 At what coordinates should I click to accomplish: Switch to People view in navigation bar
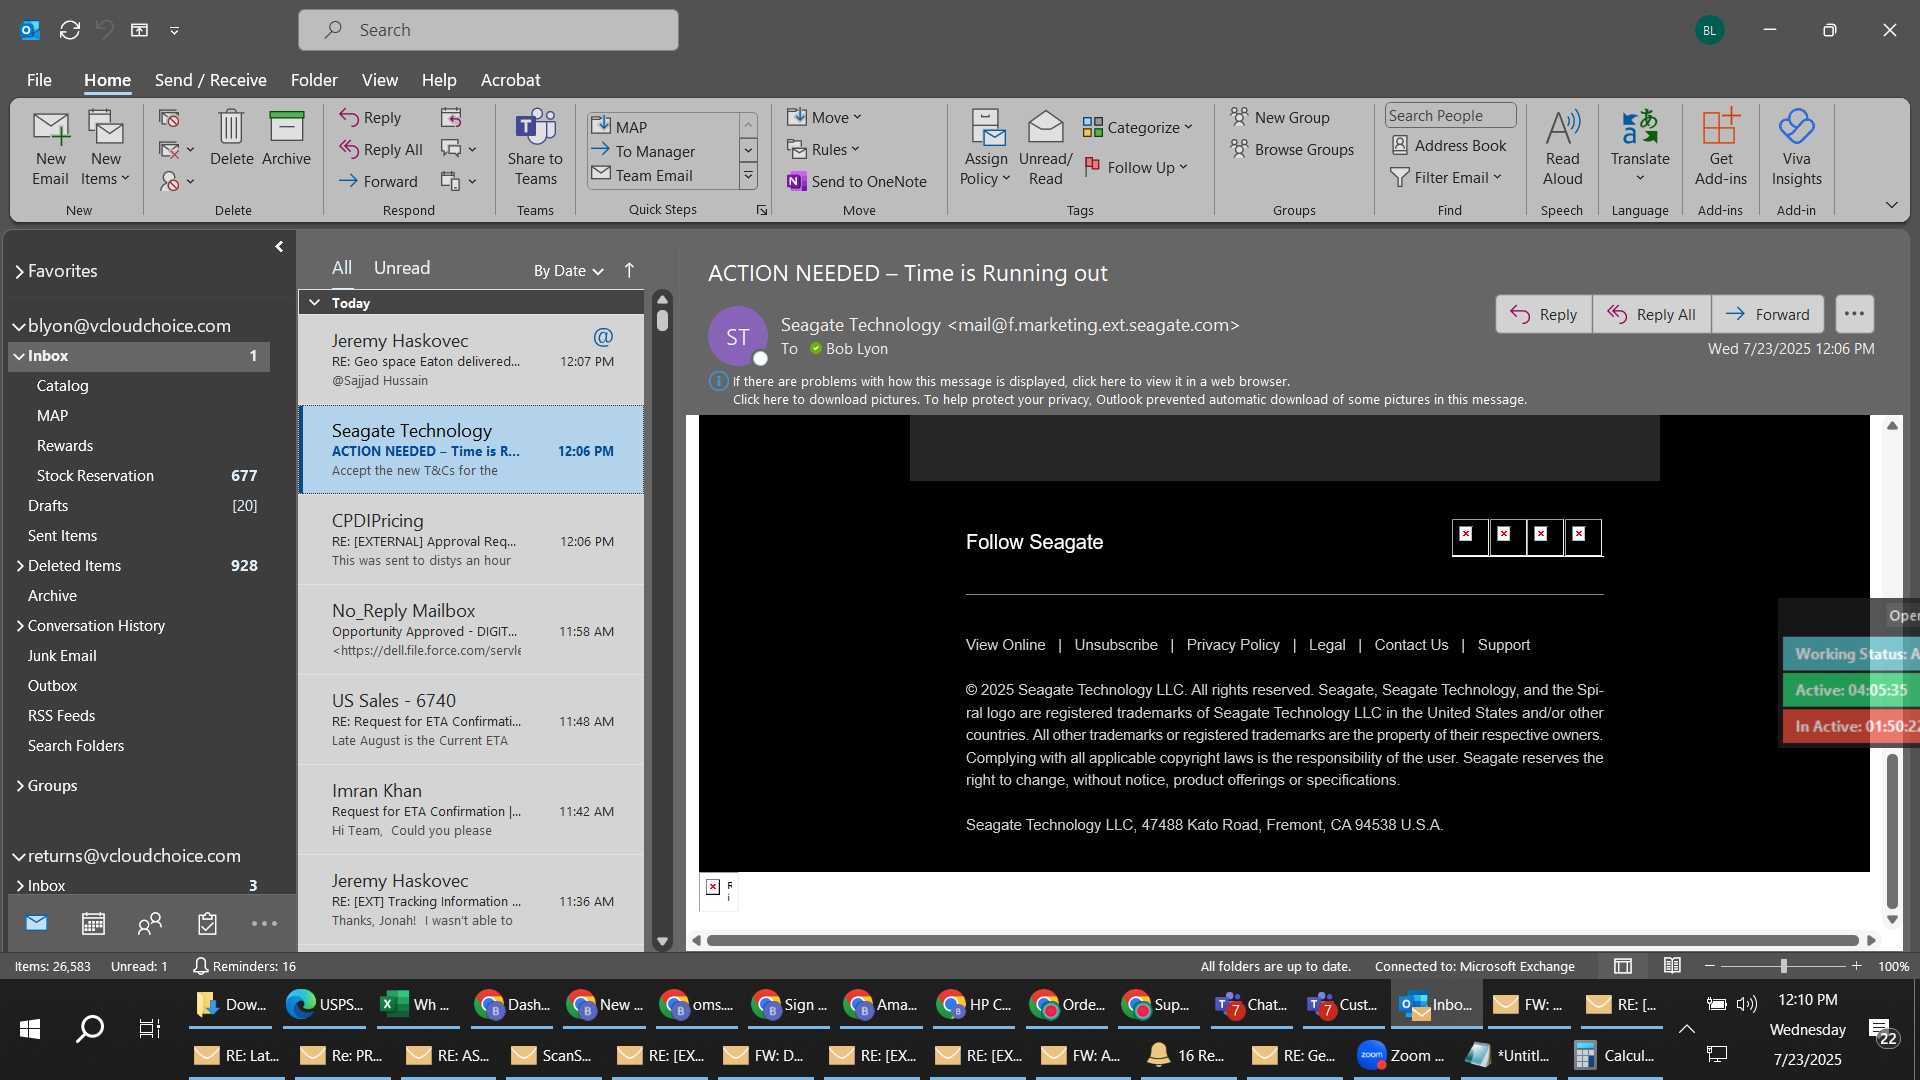tap(150, 923)
